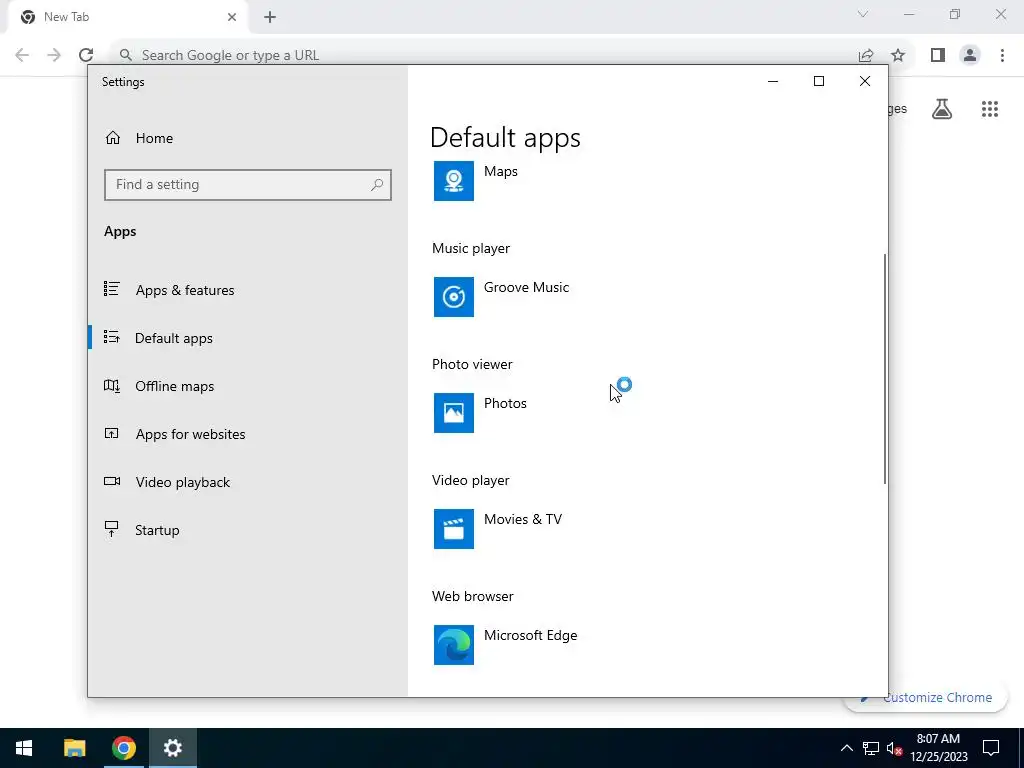1024x768 pixels.
Task: Click the Customize Chrome button
Action: coord(927,697)
